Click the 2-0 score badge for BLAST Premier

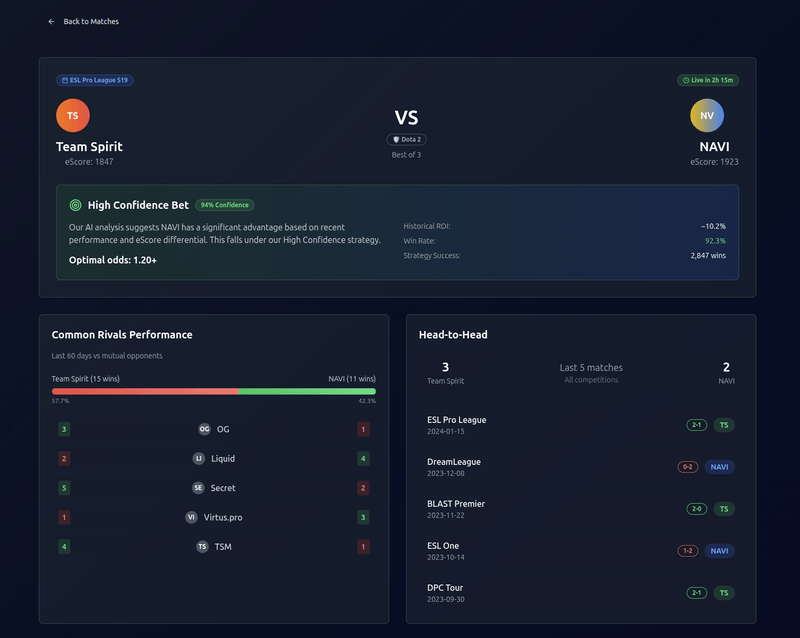point(696,509)
